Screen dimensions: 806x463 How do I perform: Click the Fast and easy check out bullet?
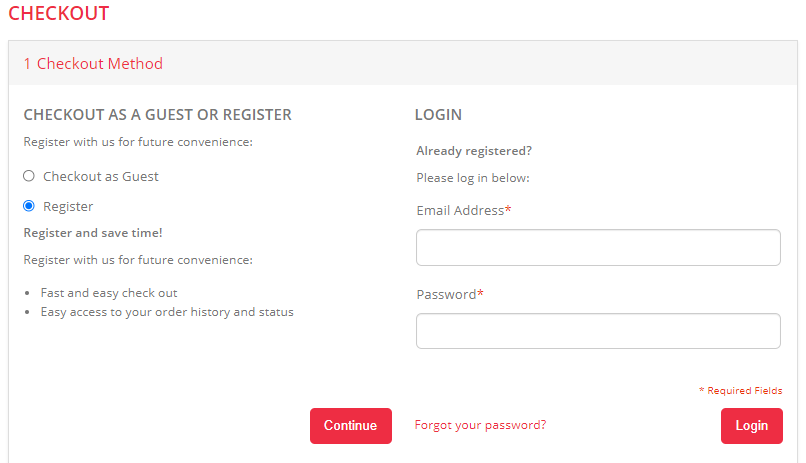pyautogui.click(x=109, y=293)
